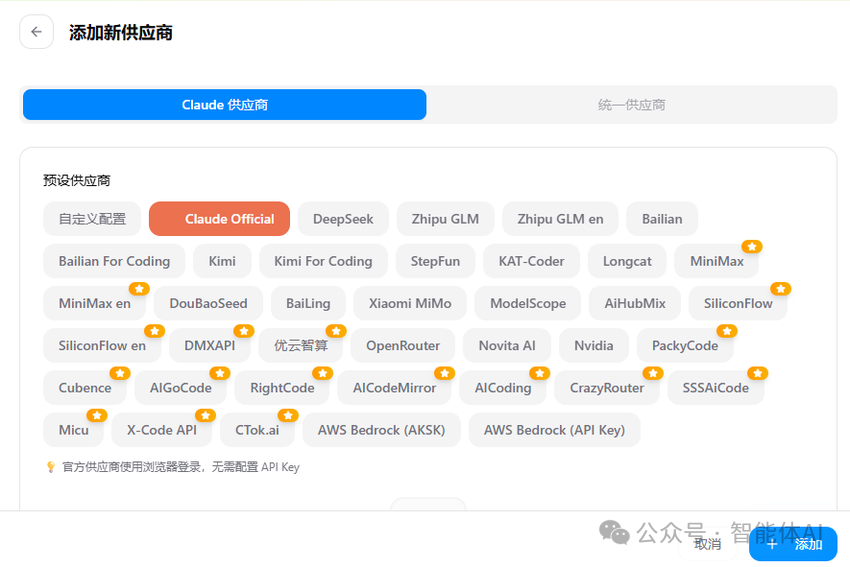
Task: Select AWS Bedrock (API Key) preset
Action: (x=554, y=430)
